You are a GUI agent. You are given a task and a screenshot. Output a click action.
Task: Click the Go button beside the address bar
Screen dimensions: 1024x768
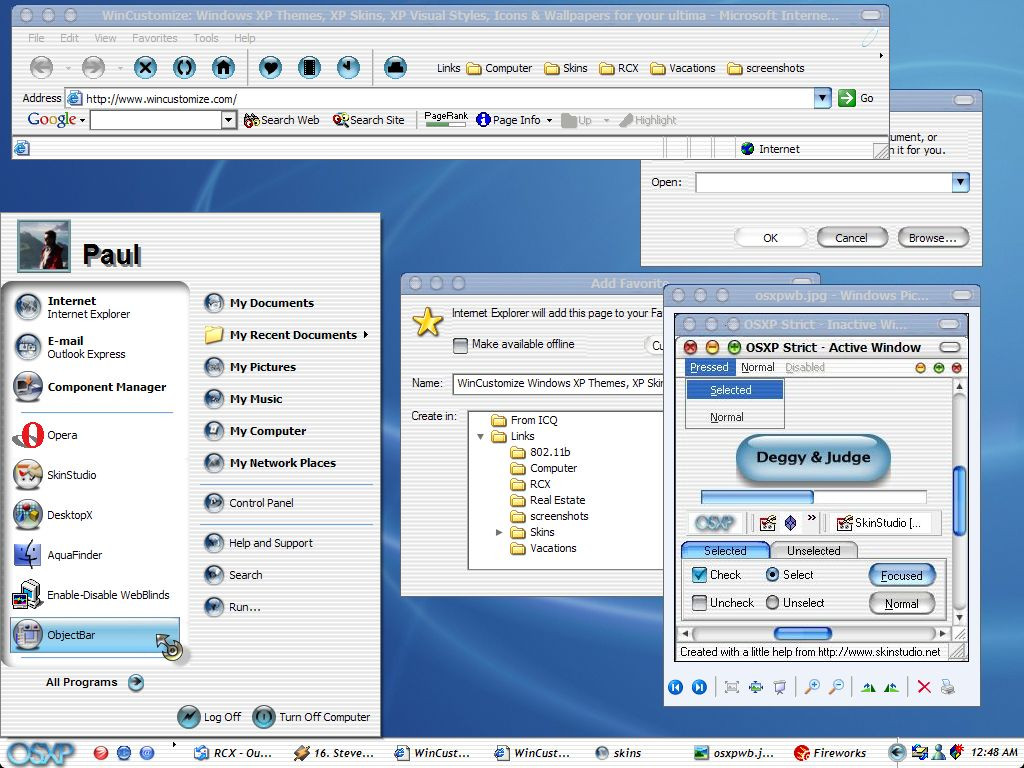856,98
